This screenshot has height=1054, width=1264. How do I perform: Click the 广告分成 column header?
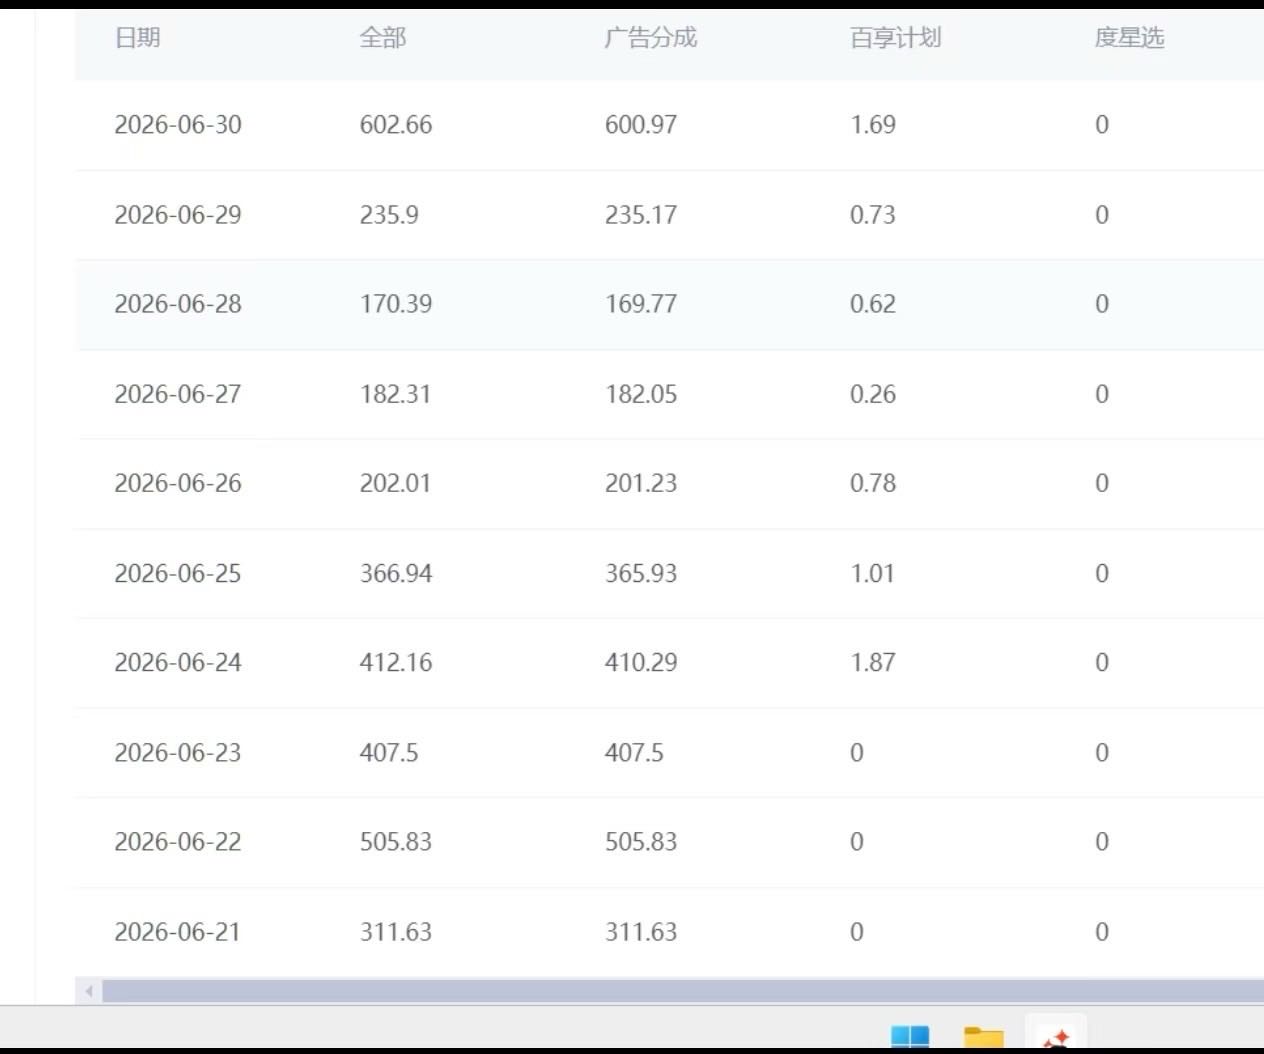[650, 38]
